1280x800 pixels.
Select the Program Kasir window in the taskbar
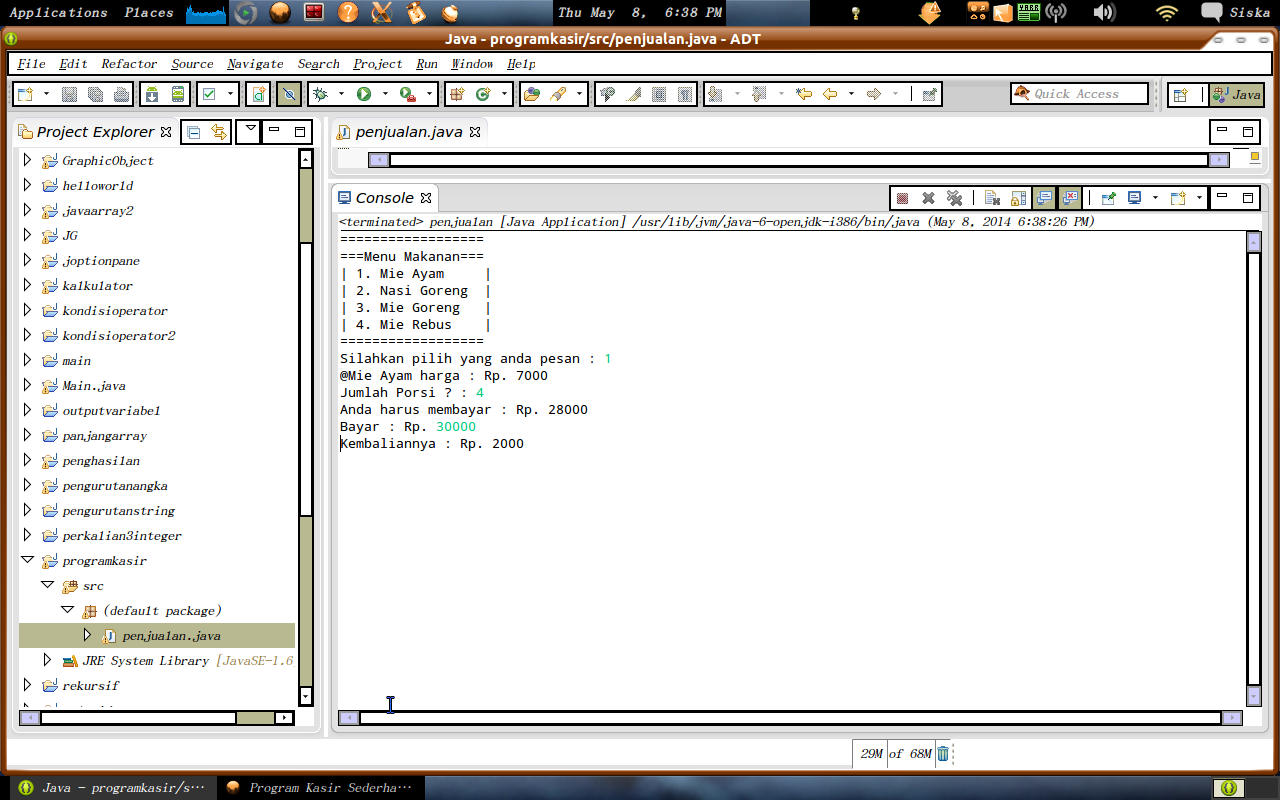320,787
